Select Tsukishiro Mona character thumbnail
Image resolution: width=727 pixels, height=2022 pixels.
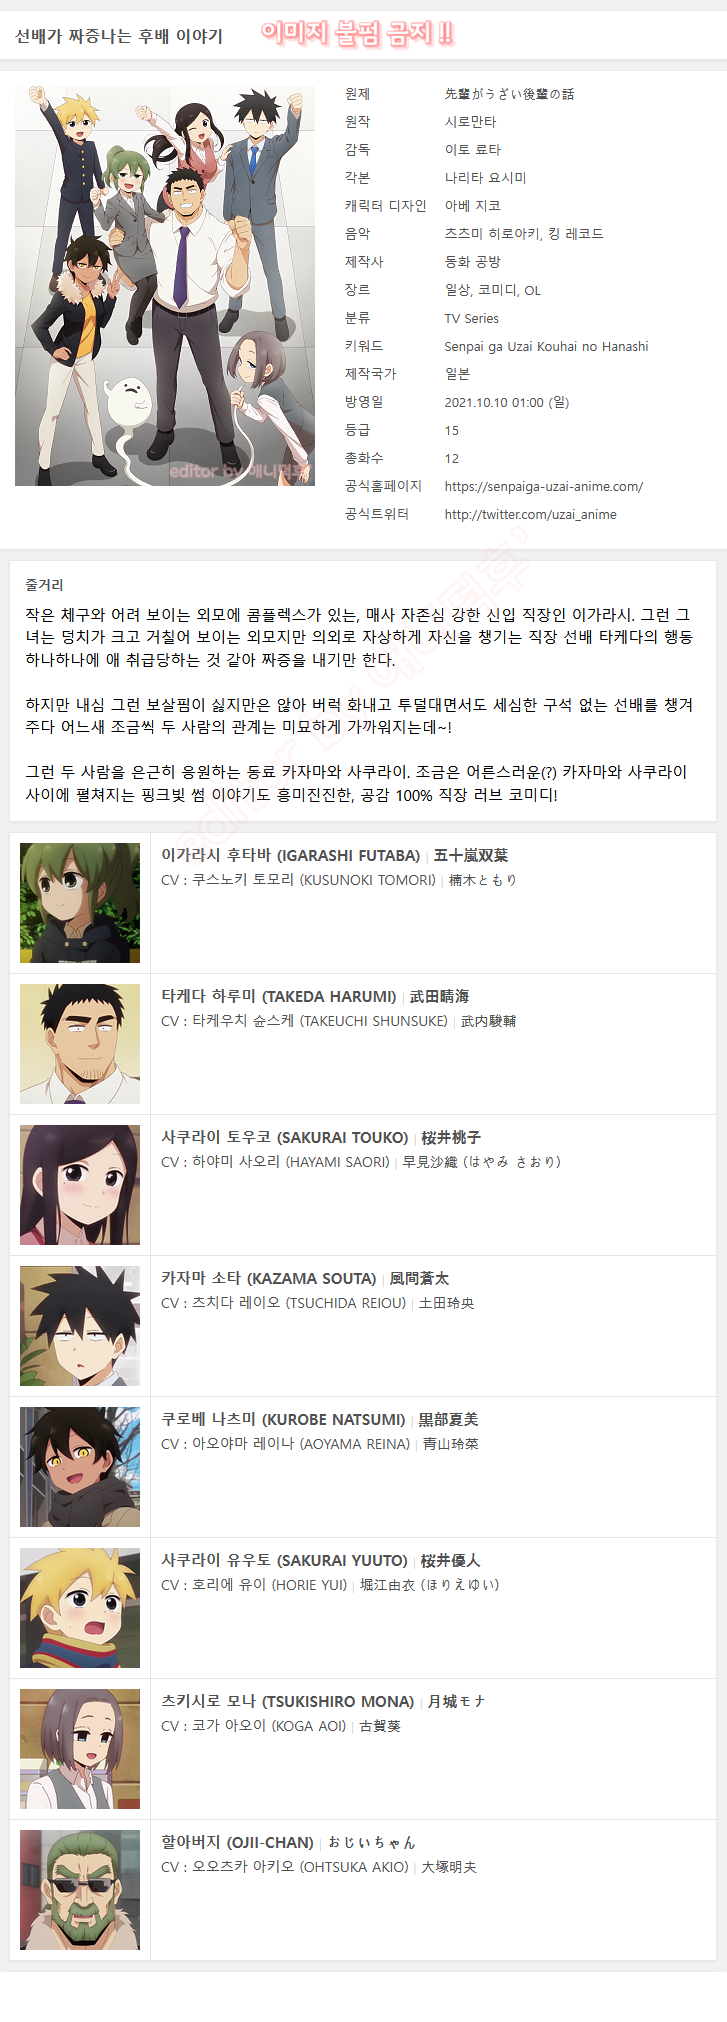pyautogui.click(x=80, y=1749)
